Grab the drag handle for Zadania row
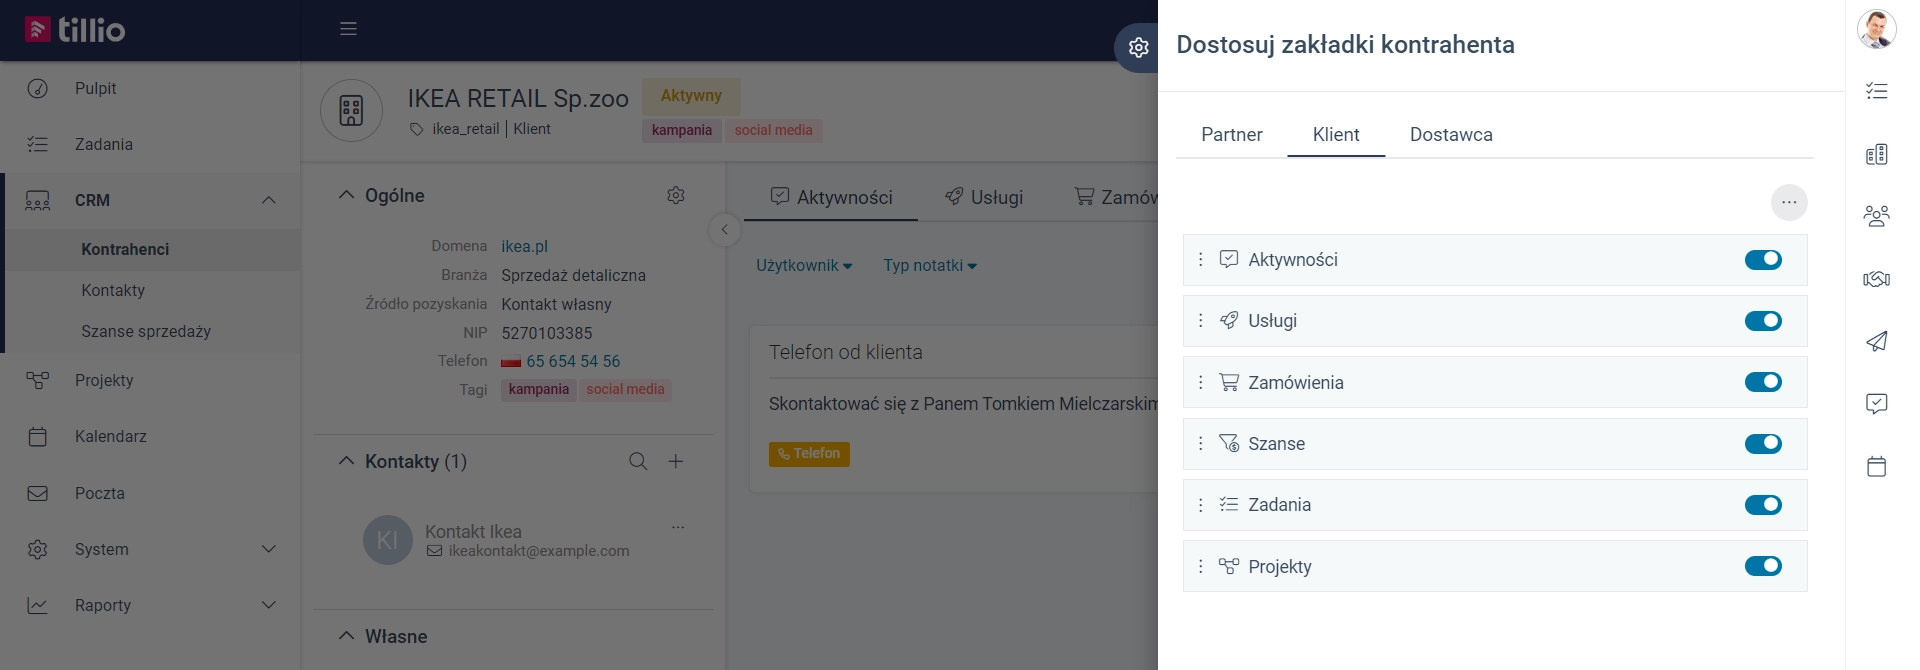This screenshot has height=670, width=1920. click(x=1201, y=504)
